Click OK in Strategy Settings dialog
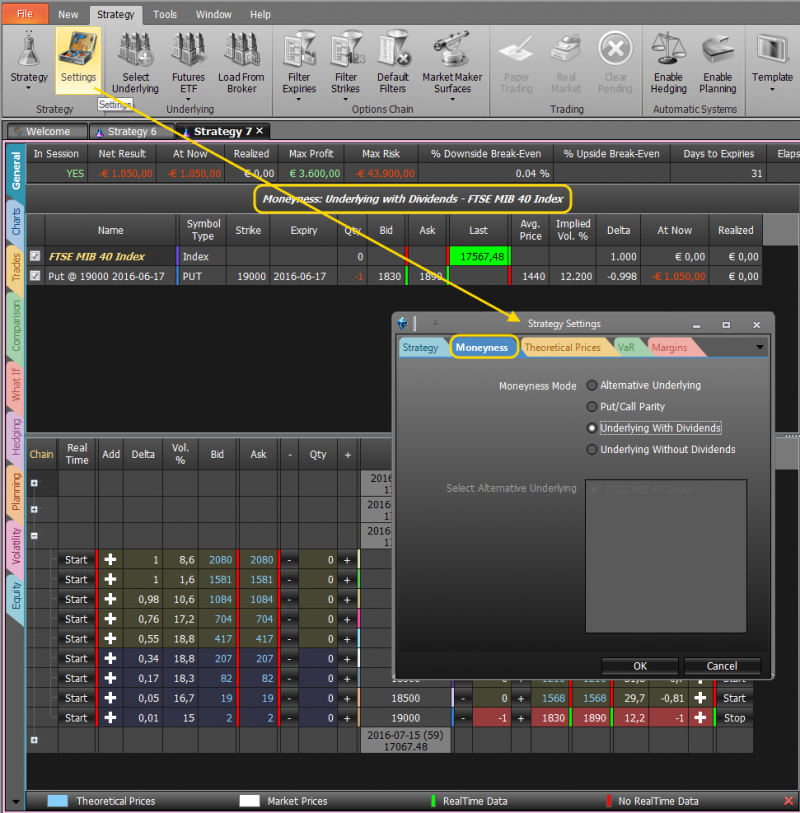Viewport: 800px width, 813px height. [640, 666]
